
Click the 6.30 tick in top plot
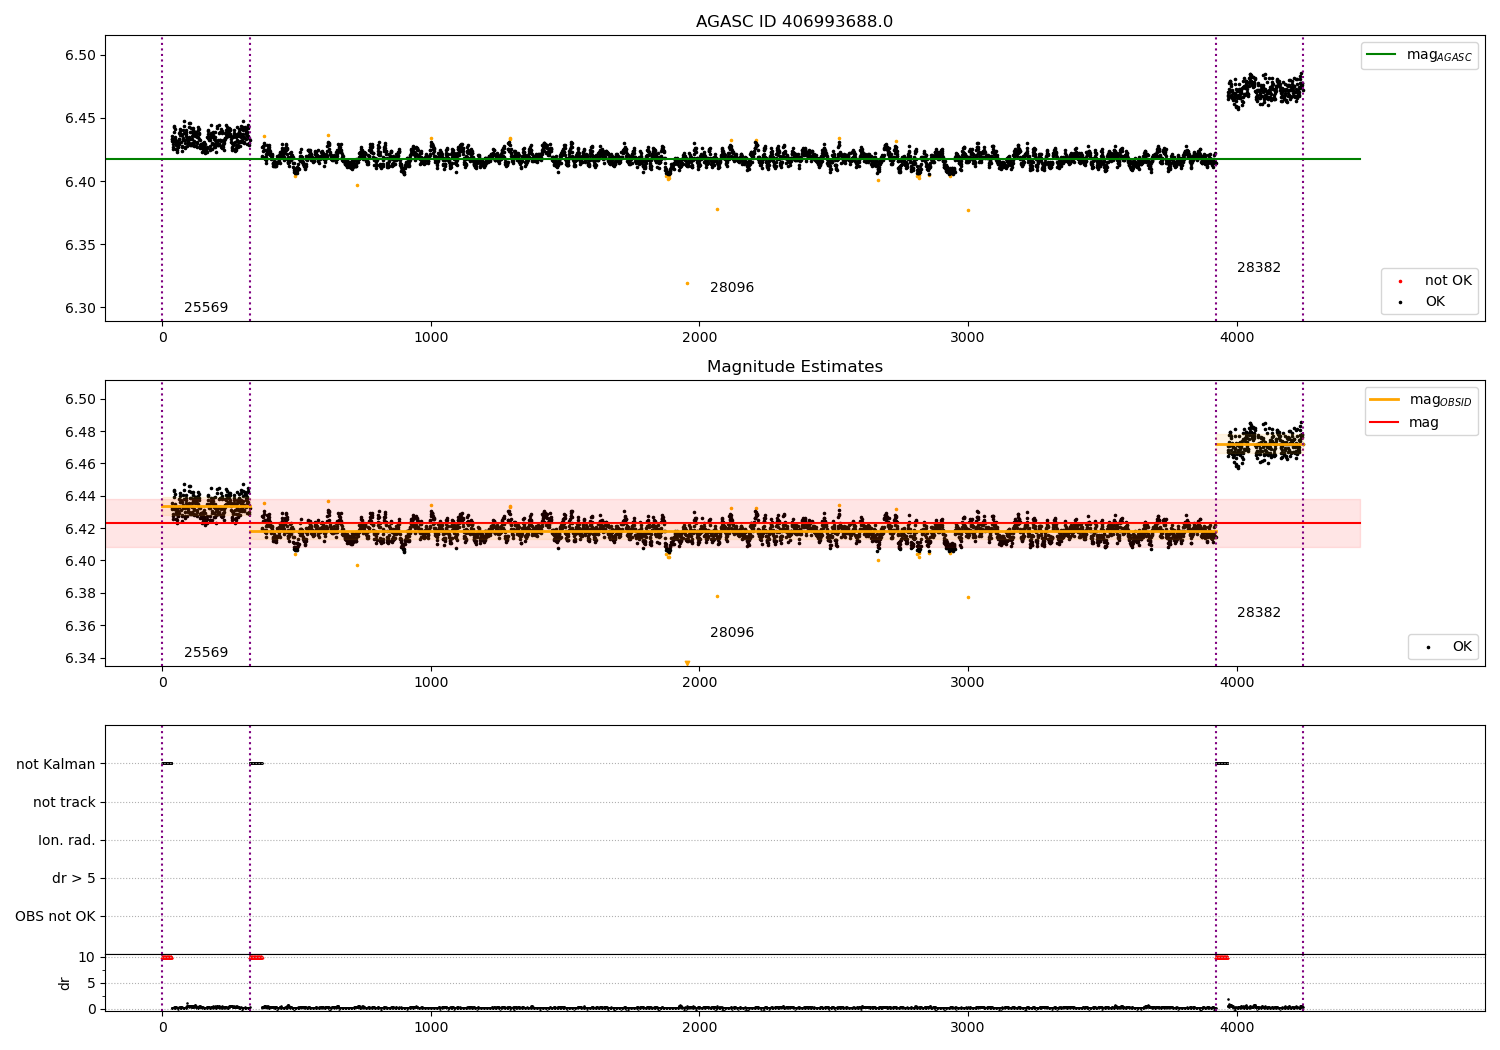(x=78, y=309)
